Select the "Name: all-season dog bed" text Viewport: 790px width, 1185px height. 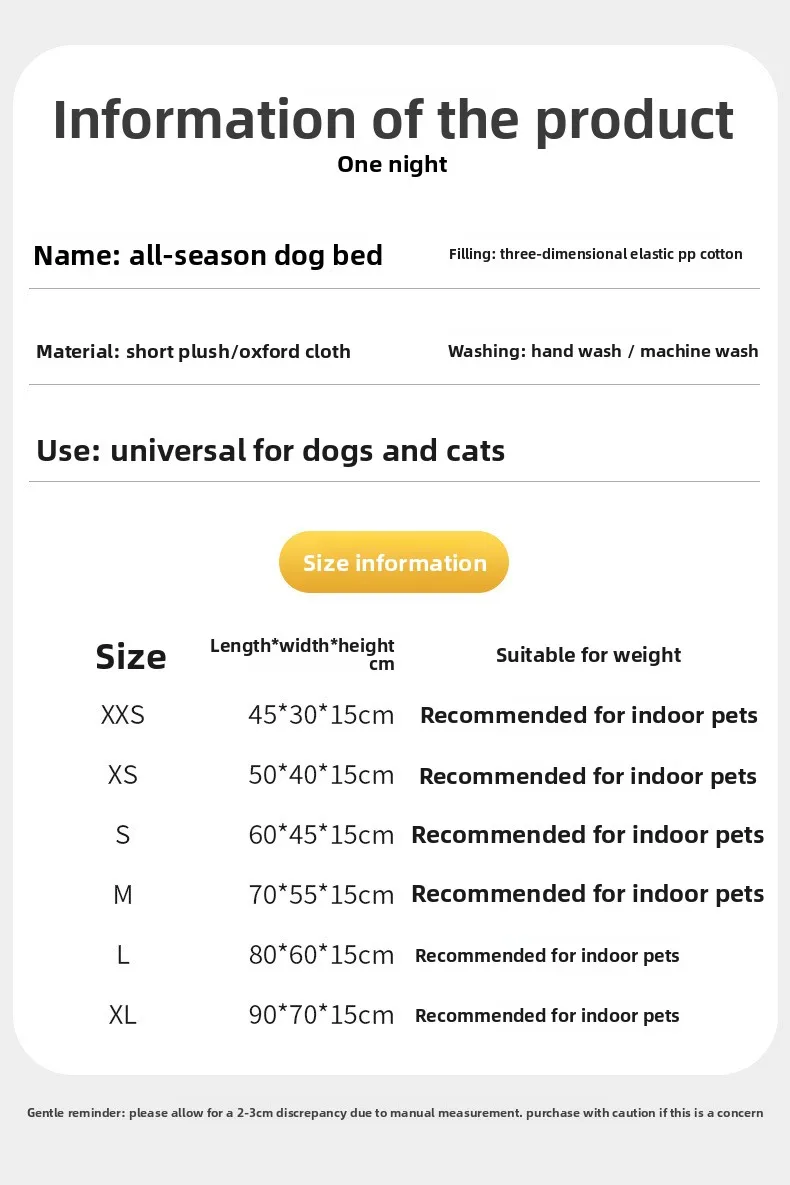click(x=208, y=255)
